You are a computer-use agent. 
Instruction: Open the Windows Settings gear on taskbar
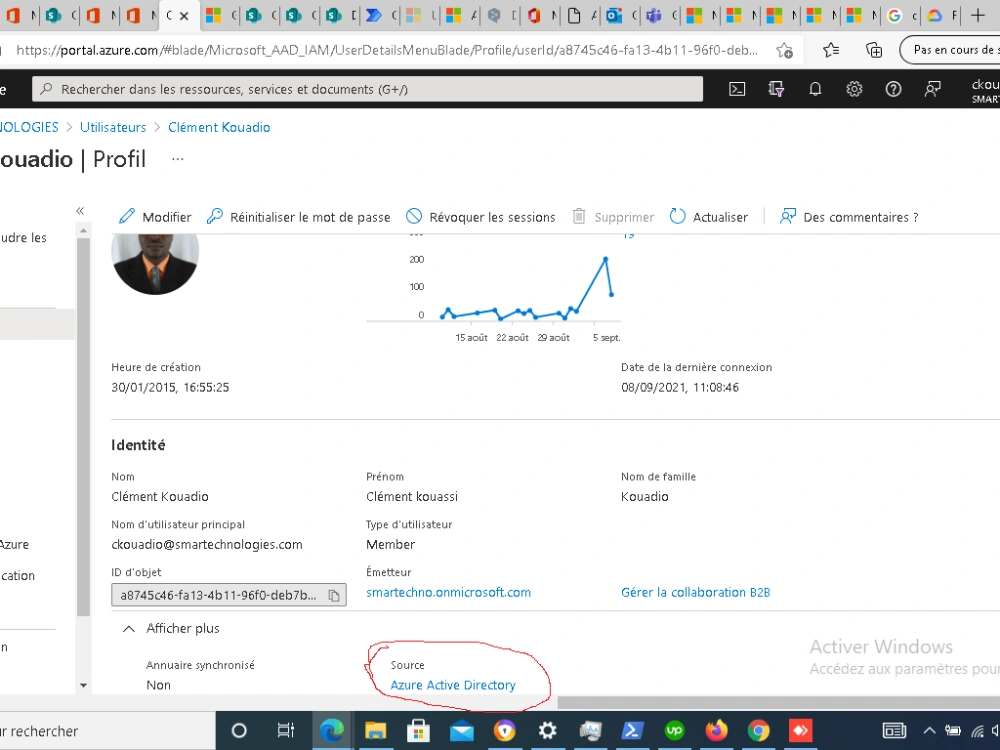tap(547, 730)
